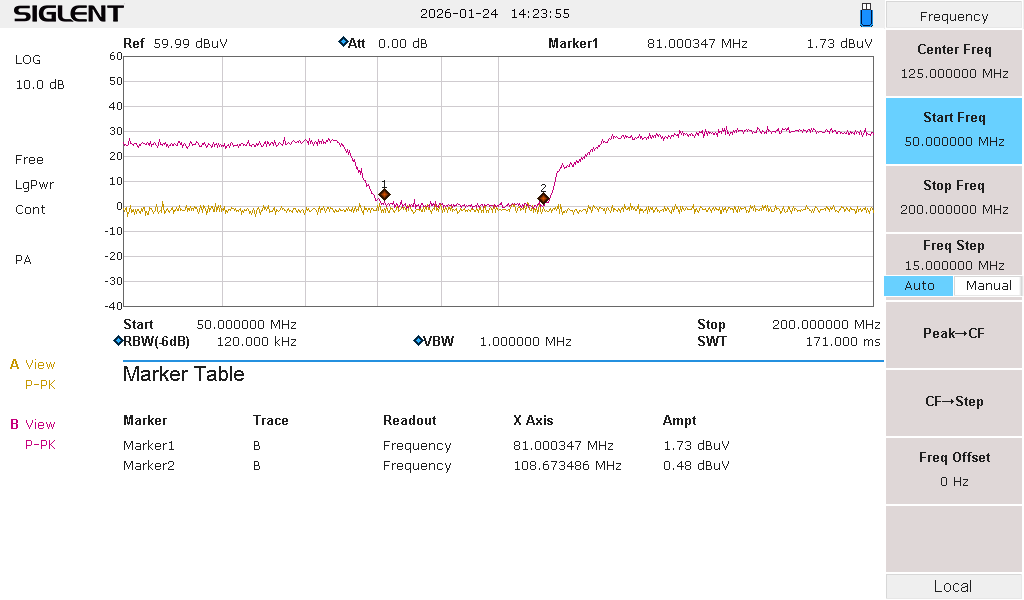1024x600 pixels.
Task: Click the diamond icon beside RBW(-6dB)
Action: [118, 340]
